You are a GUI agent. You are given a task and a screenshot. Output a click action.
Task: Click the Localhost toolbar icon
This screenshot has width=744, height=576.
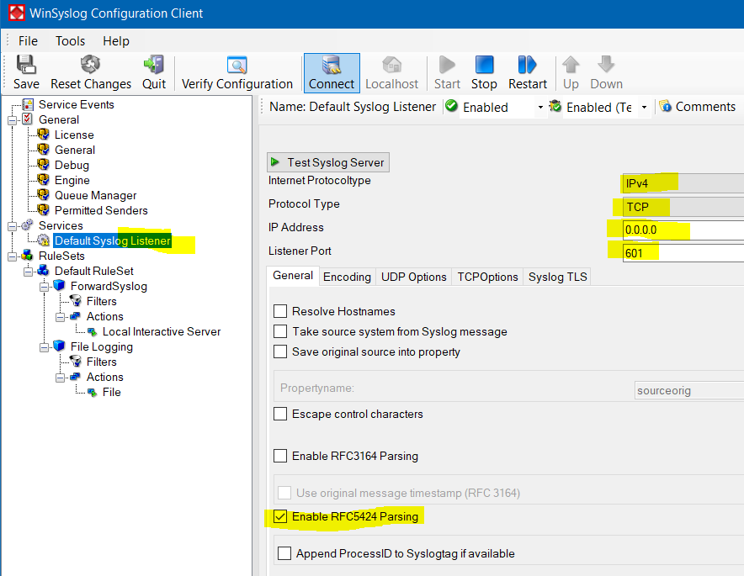point(392,65)
